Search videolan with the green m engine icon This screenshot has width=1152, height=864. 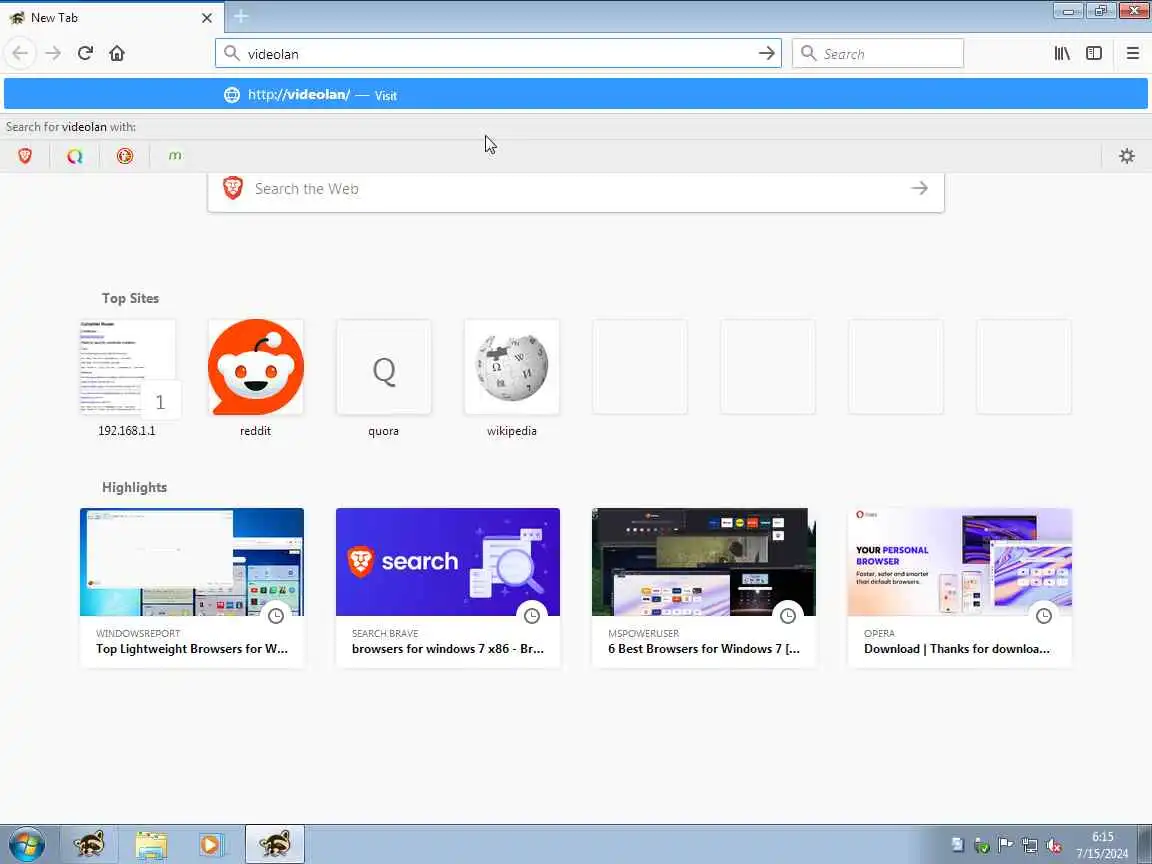[175, 156]
